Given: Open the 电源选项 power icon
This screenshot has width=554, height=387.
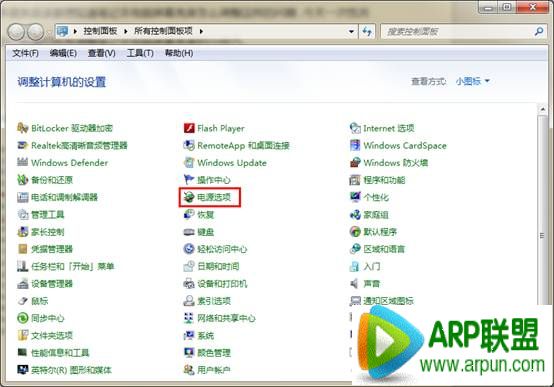Looking at the screenshot, I should (189, 197).
